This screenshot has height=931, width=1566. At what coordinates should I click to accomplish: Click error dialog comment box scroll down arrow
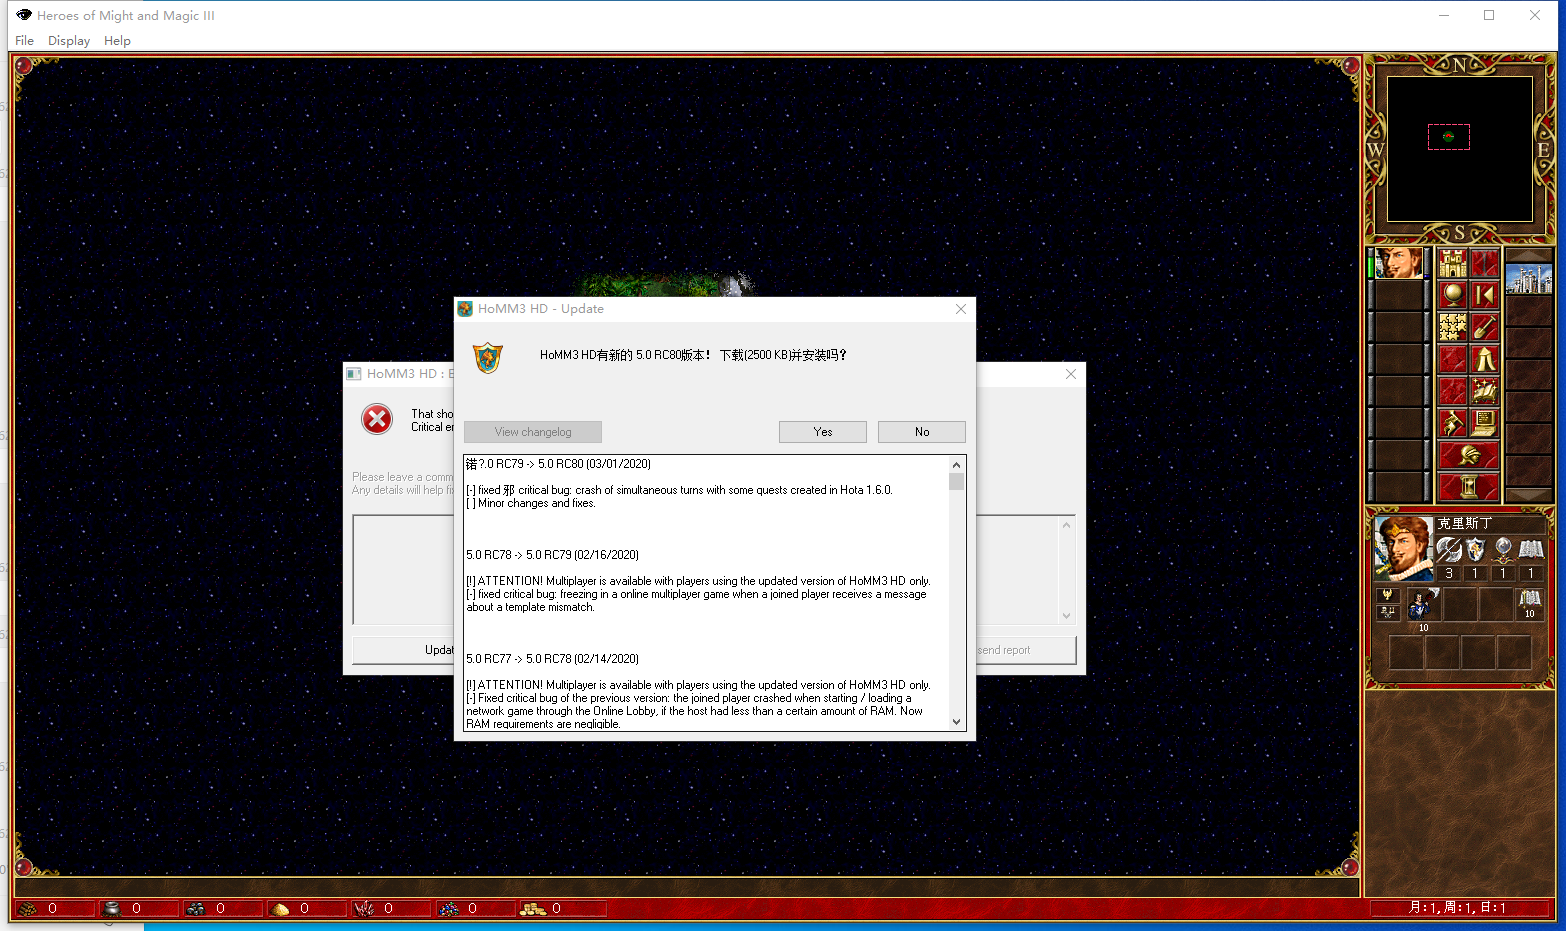[1067, 616]
